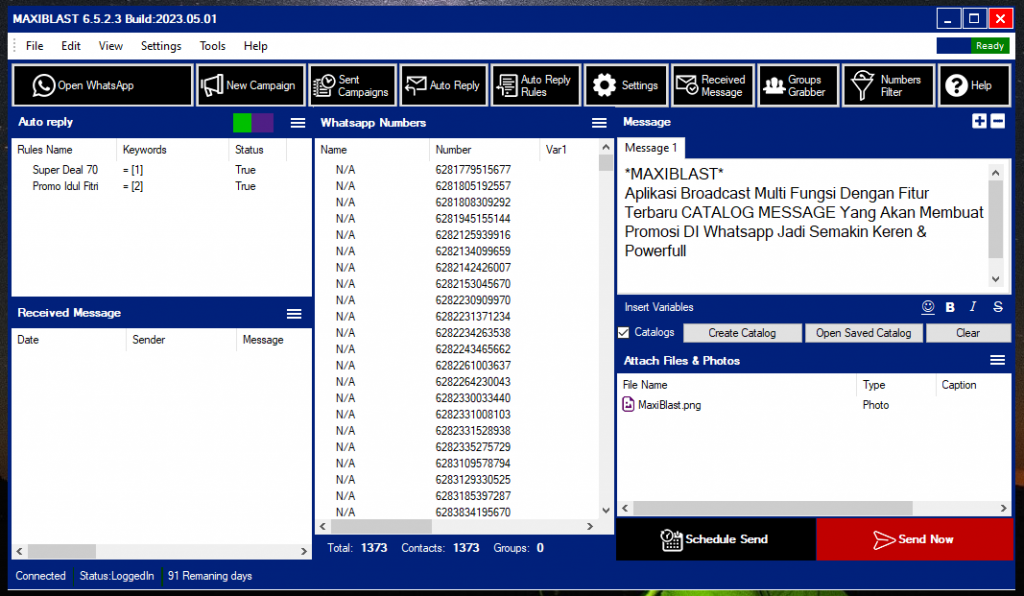Open the Attach Files & Photos menu
1024x596 pixels.
point(997,360)
